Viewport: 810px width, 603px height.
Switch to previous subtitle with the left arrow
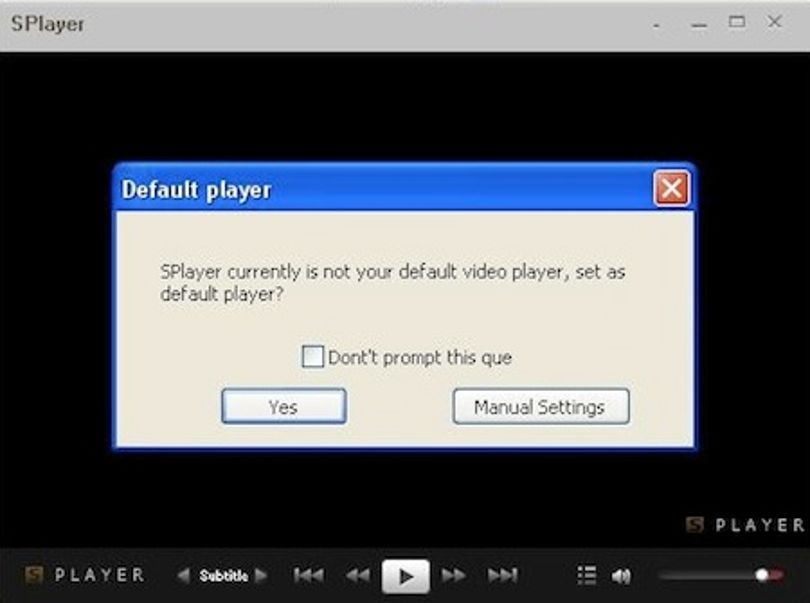point(183,575)
